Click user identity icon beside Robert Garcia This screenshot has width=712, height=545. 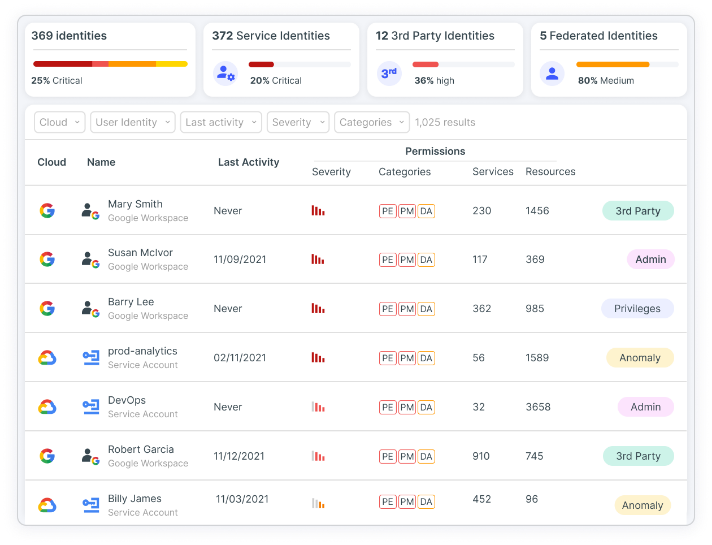pyautogui.click(x=91, y=456)
